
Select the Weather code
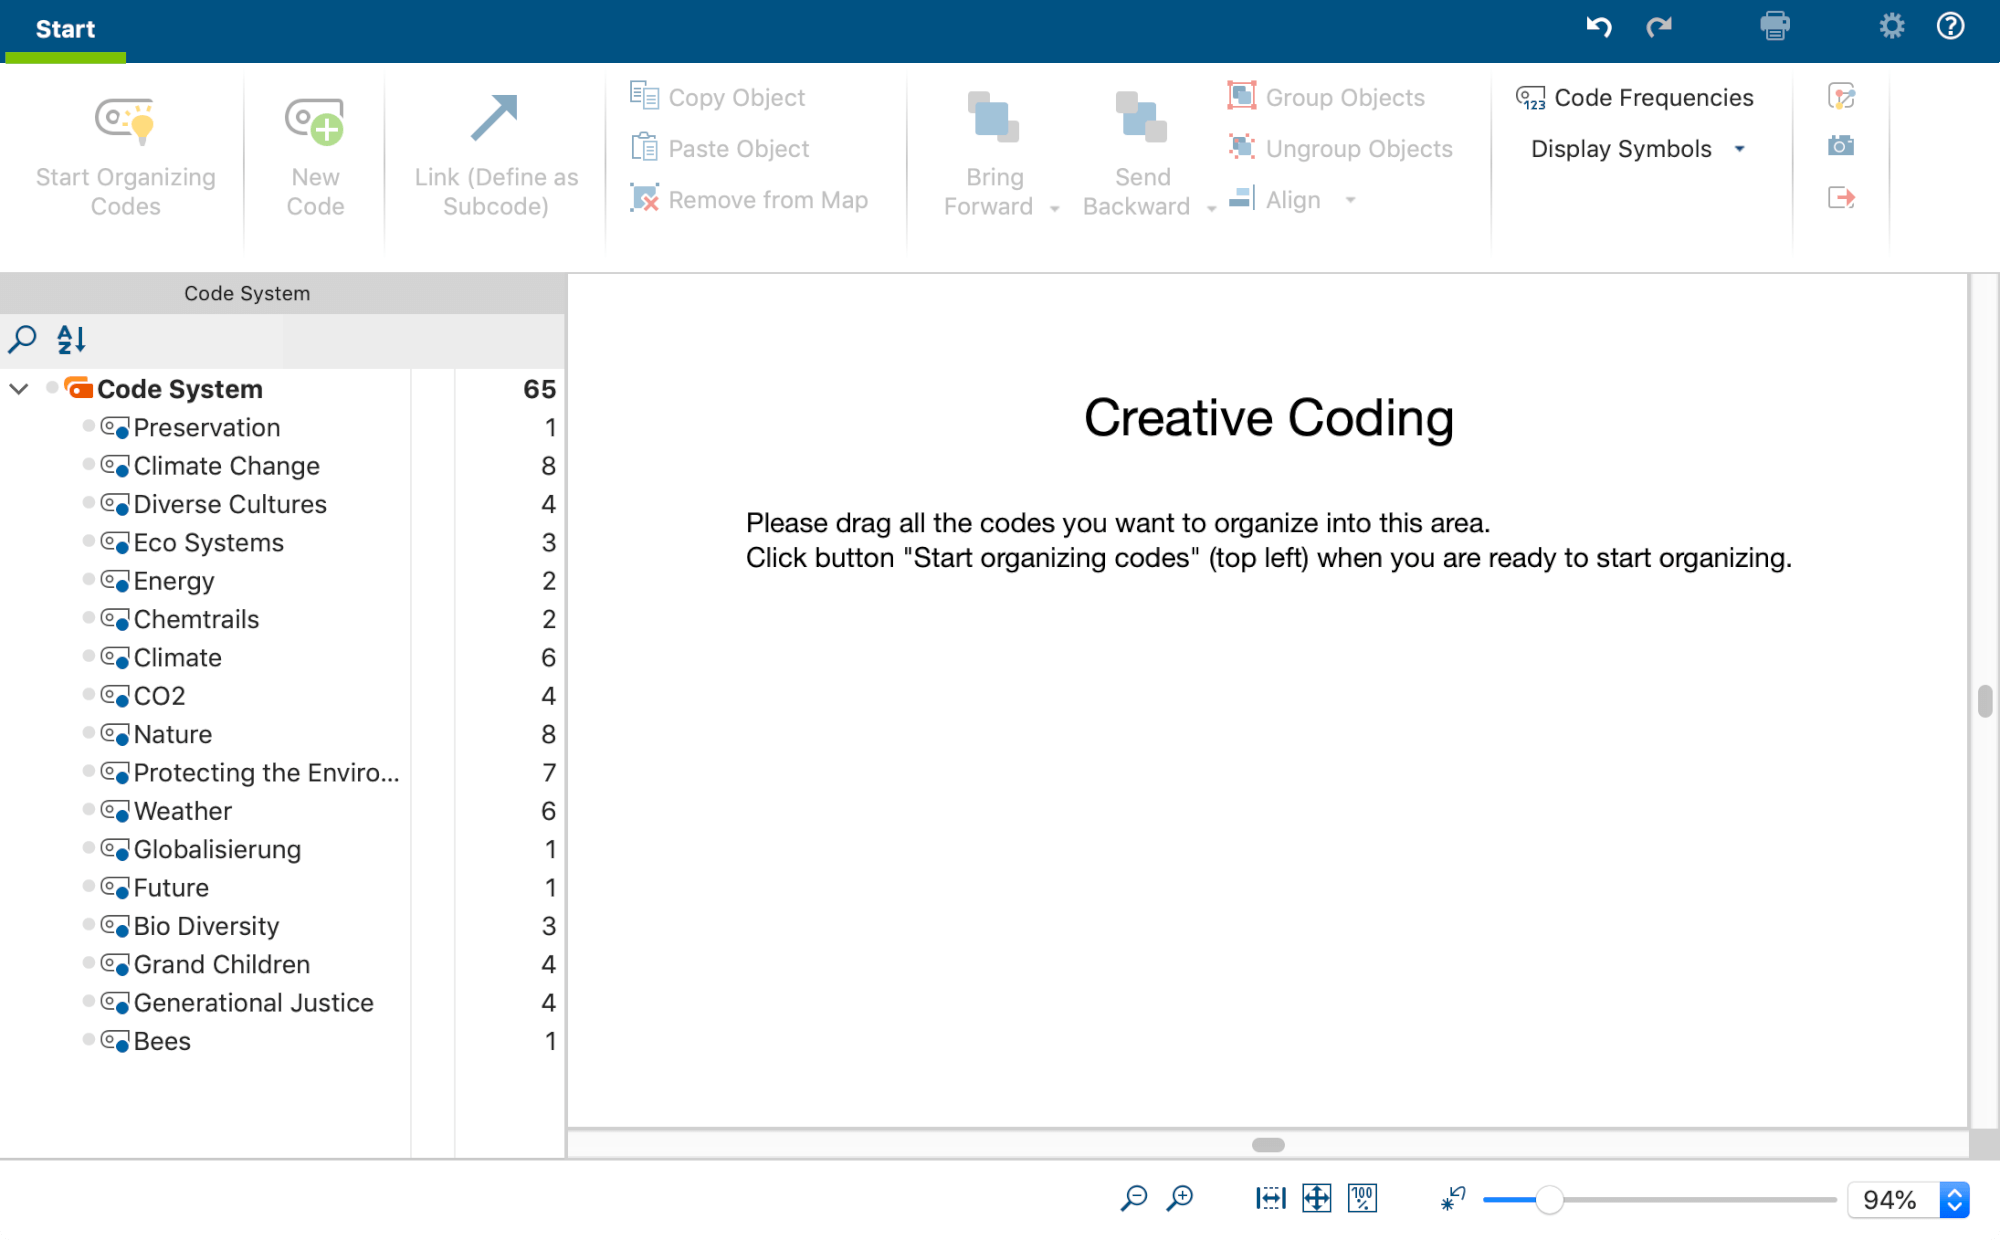(x=182, y=811)
